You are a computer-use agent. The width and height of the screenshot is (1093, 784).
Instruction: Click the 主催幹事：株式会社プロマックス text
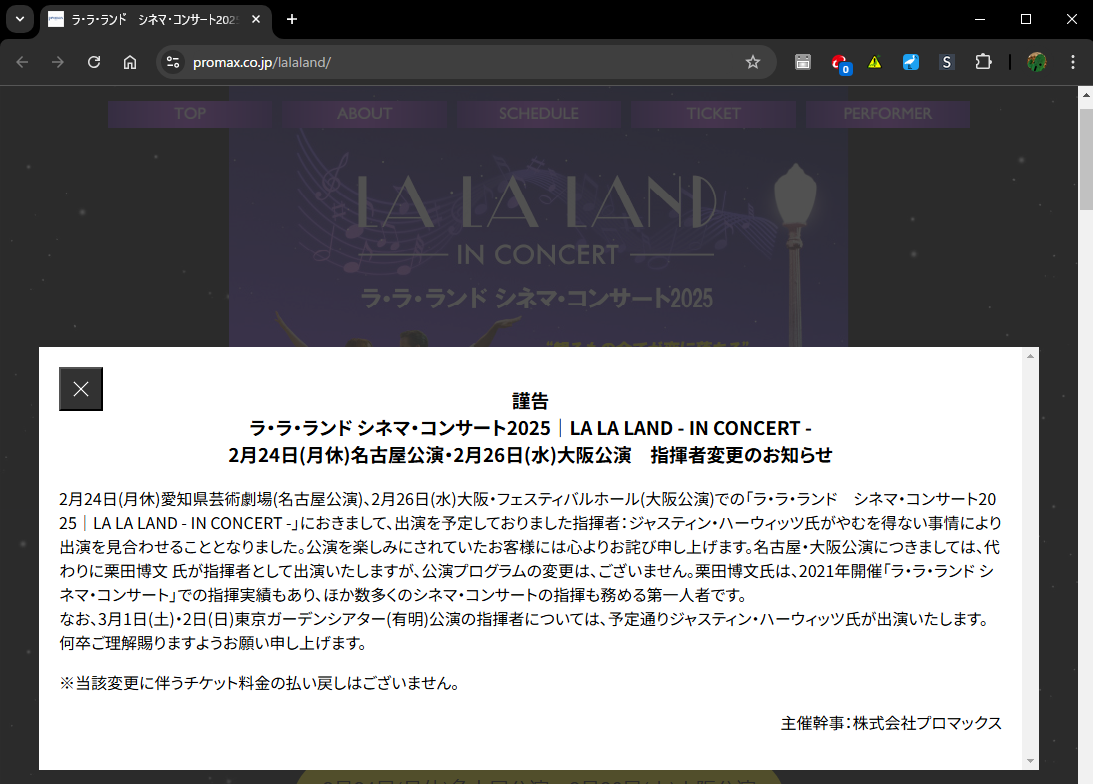tap(891, 723)
